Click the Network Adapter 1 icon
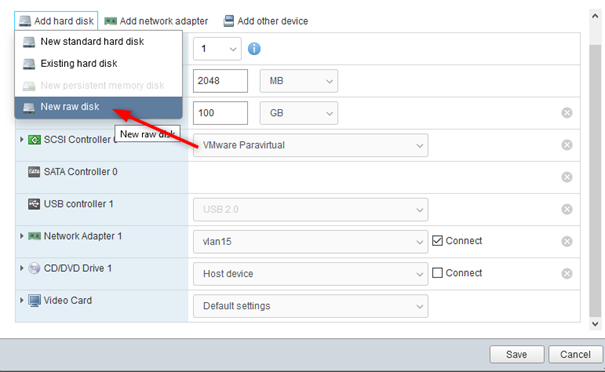605x372 pixels. (34, 236)
